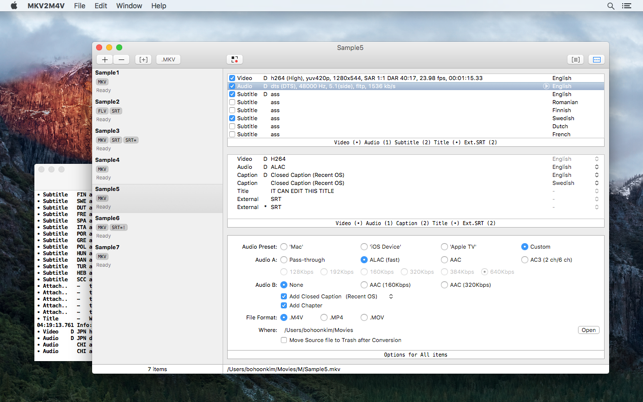Click the start conversion icon in the toolbar
The image size is (643, 402).
pos(235,59)
